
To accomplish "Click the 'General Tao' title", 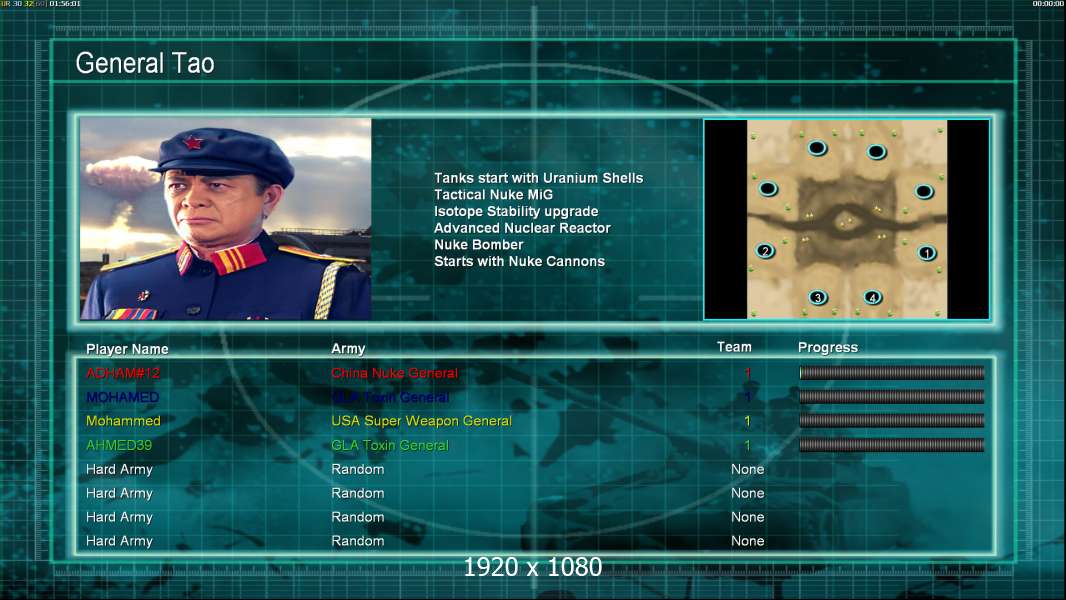I will coord(145,63).
